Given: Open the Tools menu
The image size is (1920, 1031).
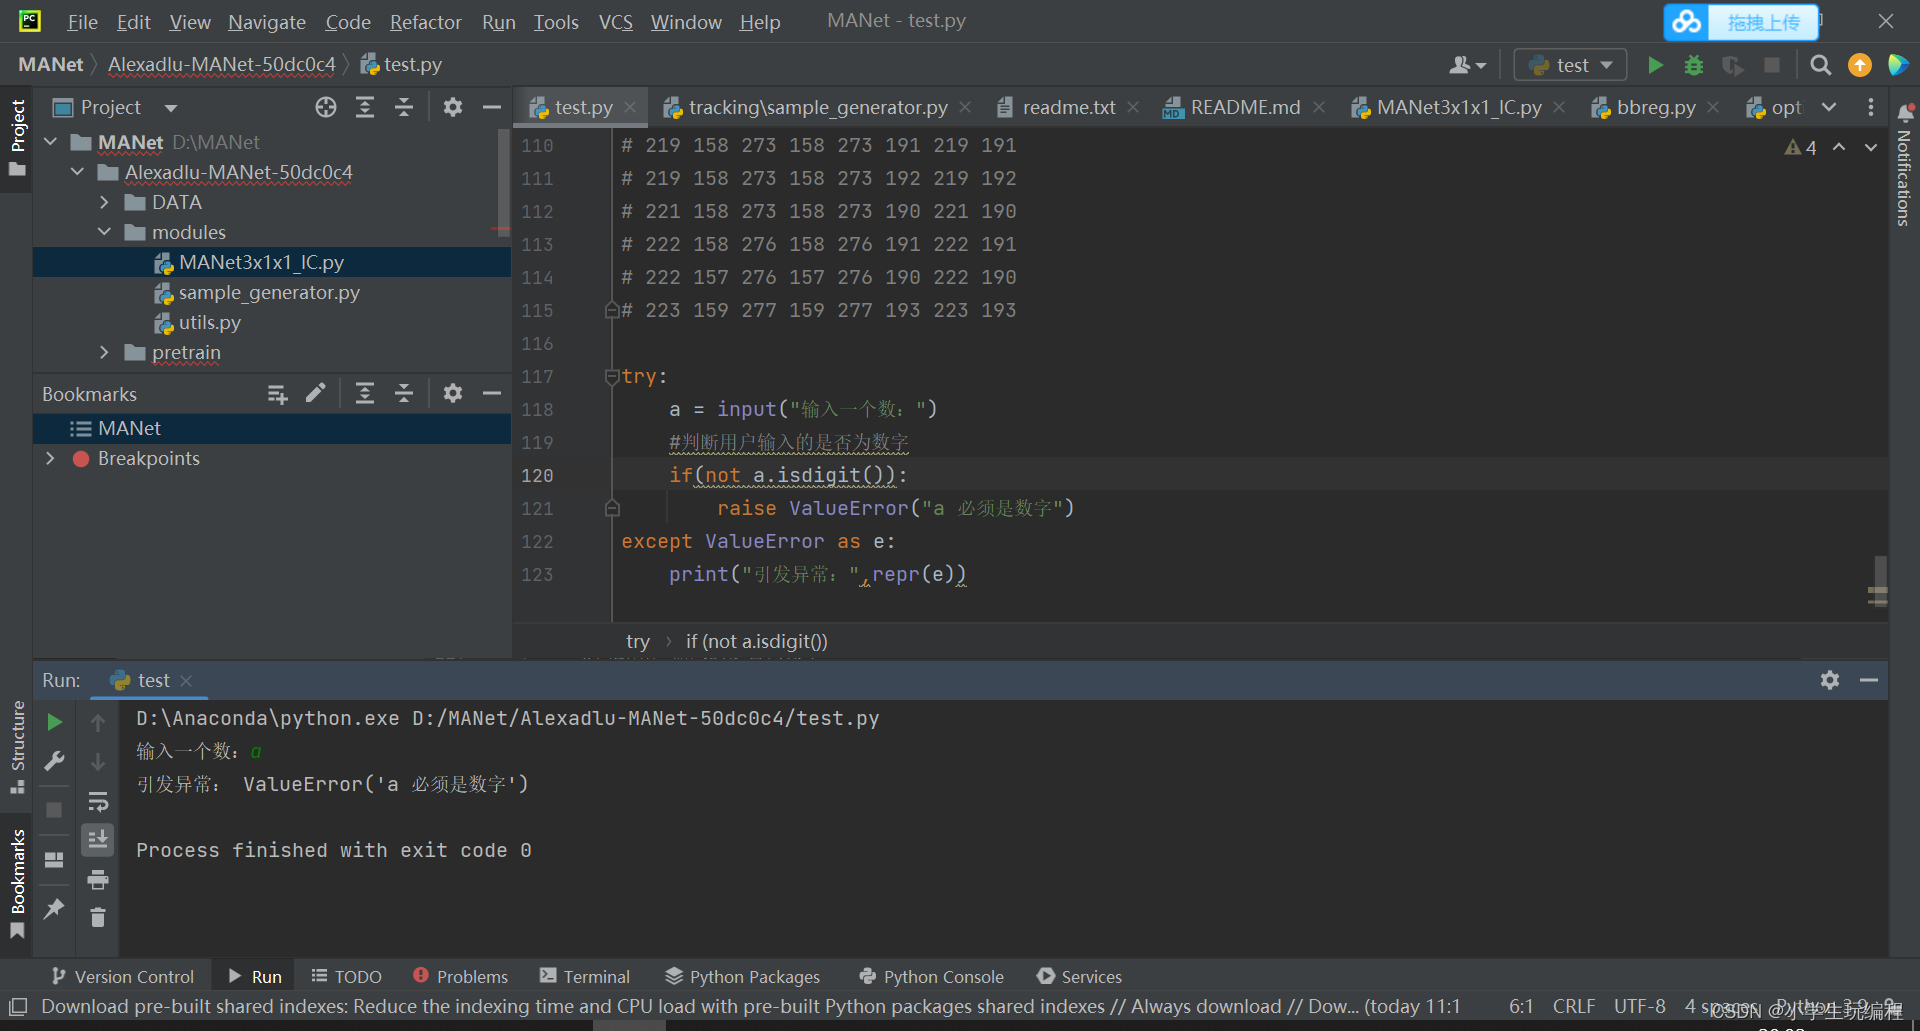Looking at the screenshot, I should [x=555, y=22].
